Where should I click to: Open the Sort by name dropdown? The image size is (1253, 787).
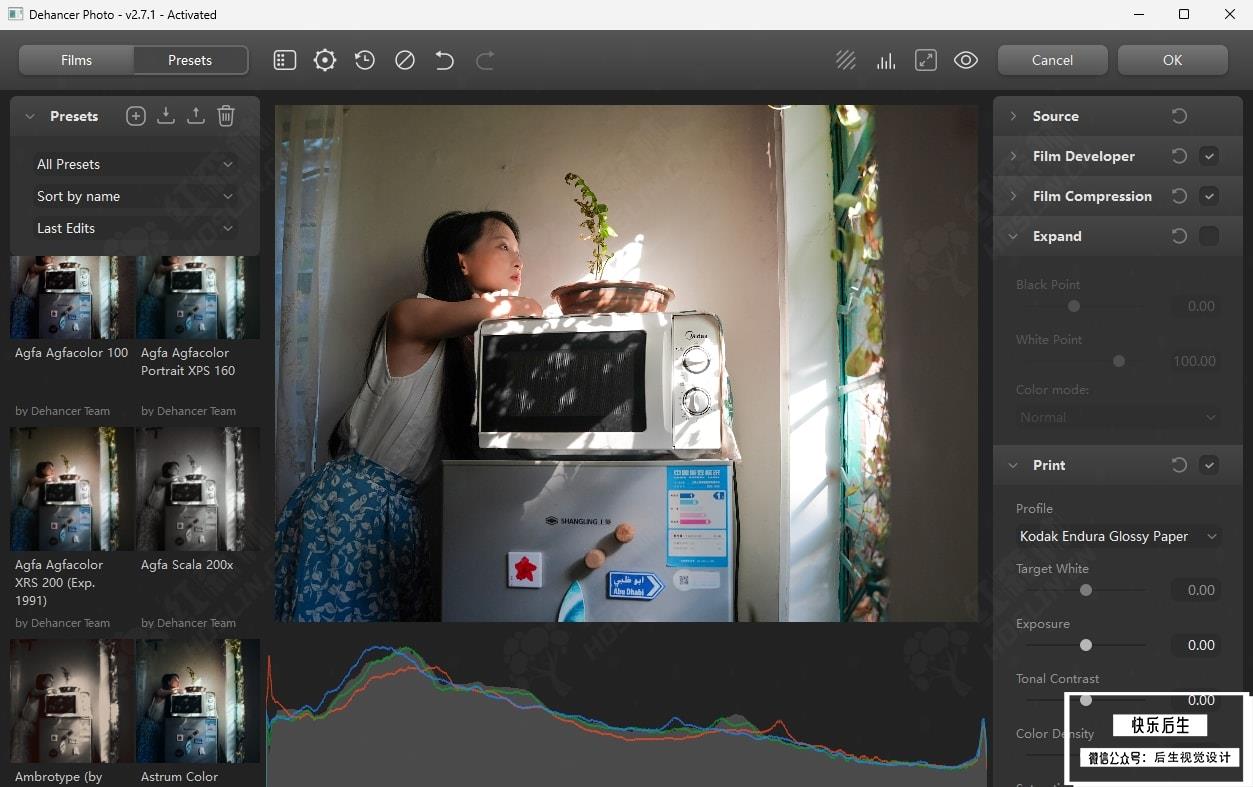click(x=135, y=196)
